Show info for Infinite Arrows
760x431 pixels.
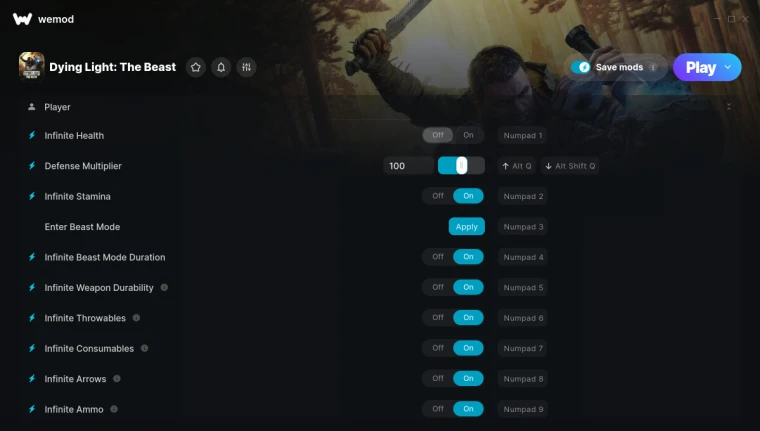pos(117,379)
